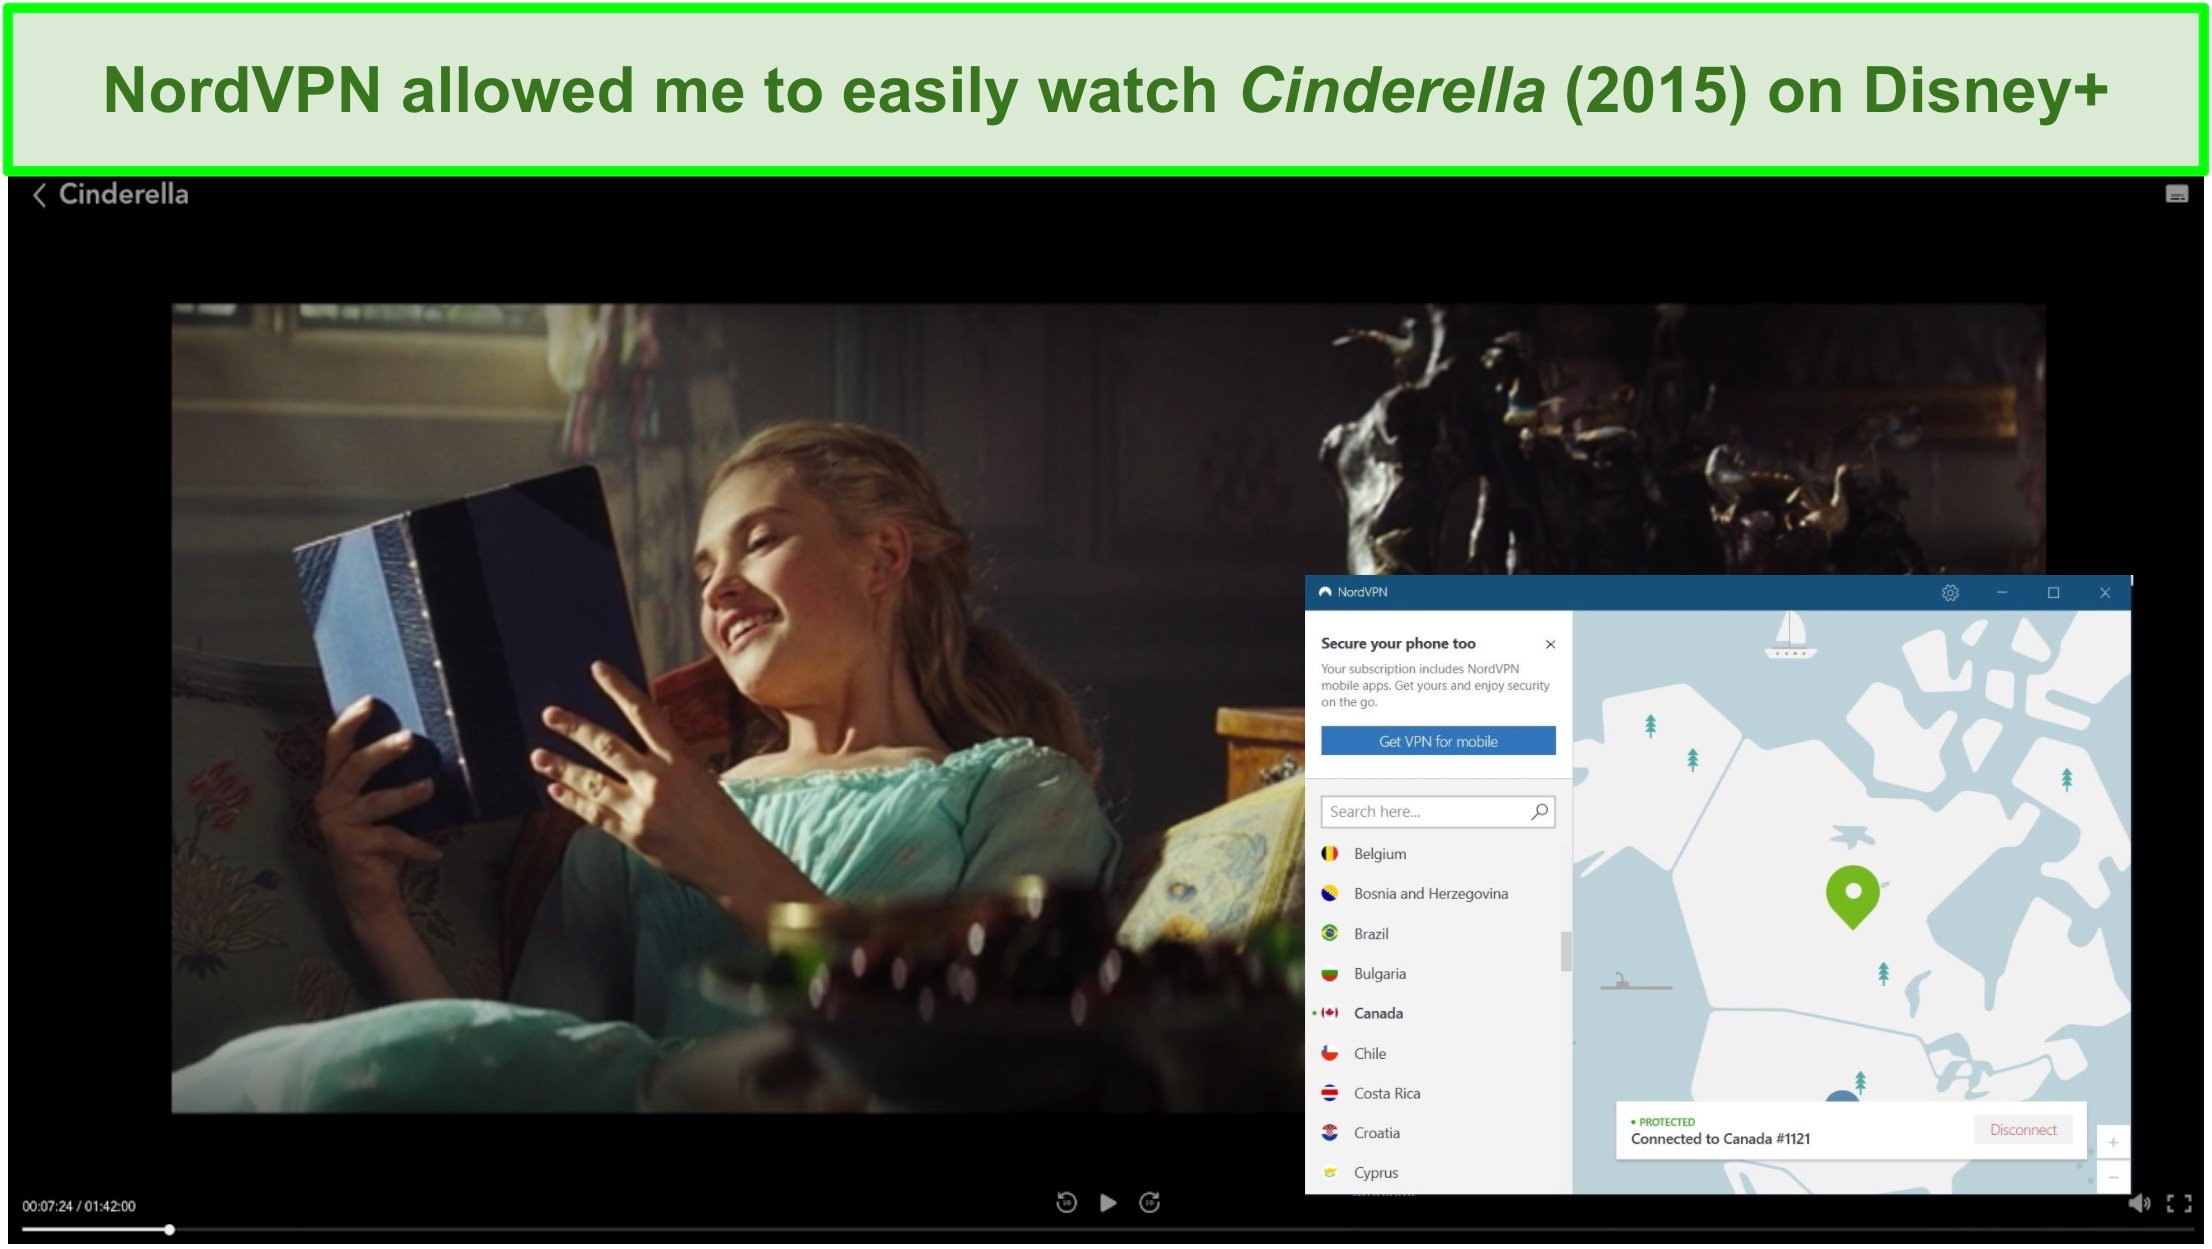The image size is (2212, 1249).
Task: Click the NordVPN logo in title bar
Action: tap(1325, 593)
